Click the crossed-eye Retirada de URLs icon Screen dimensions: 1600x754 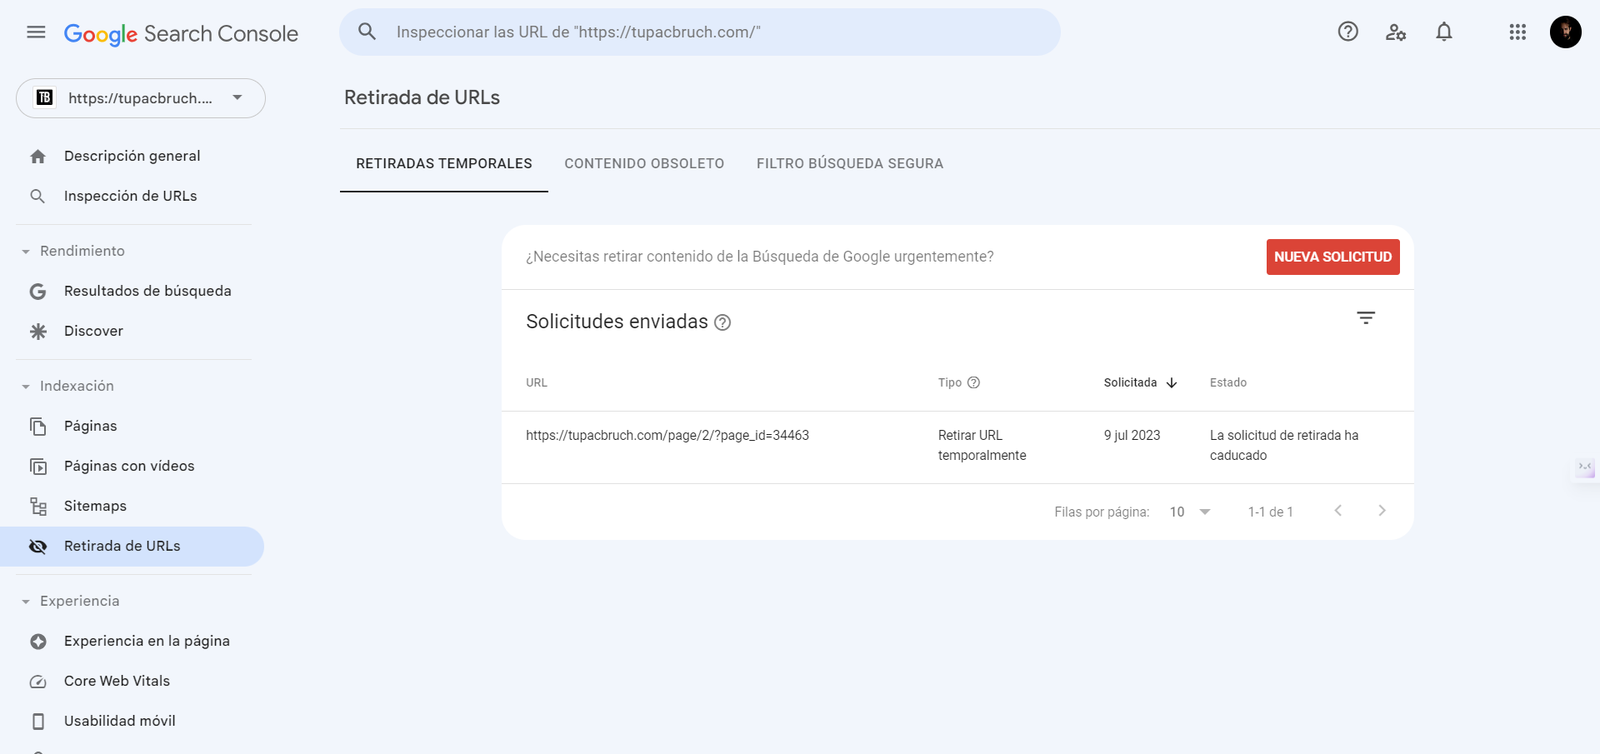[x=38, y=546]
